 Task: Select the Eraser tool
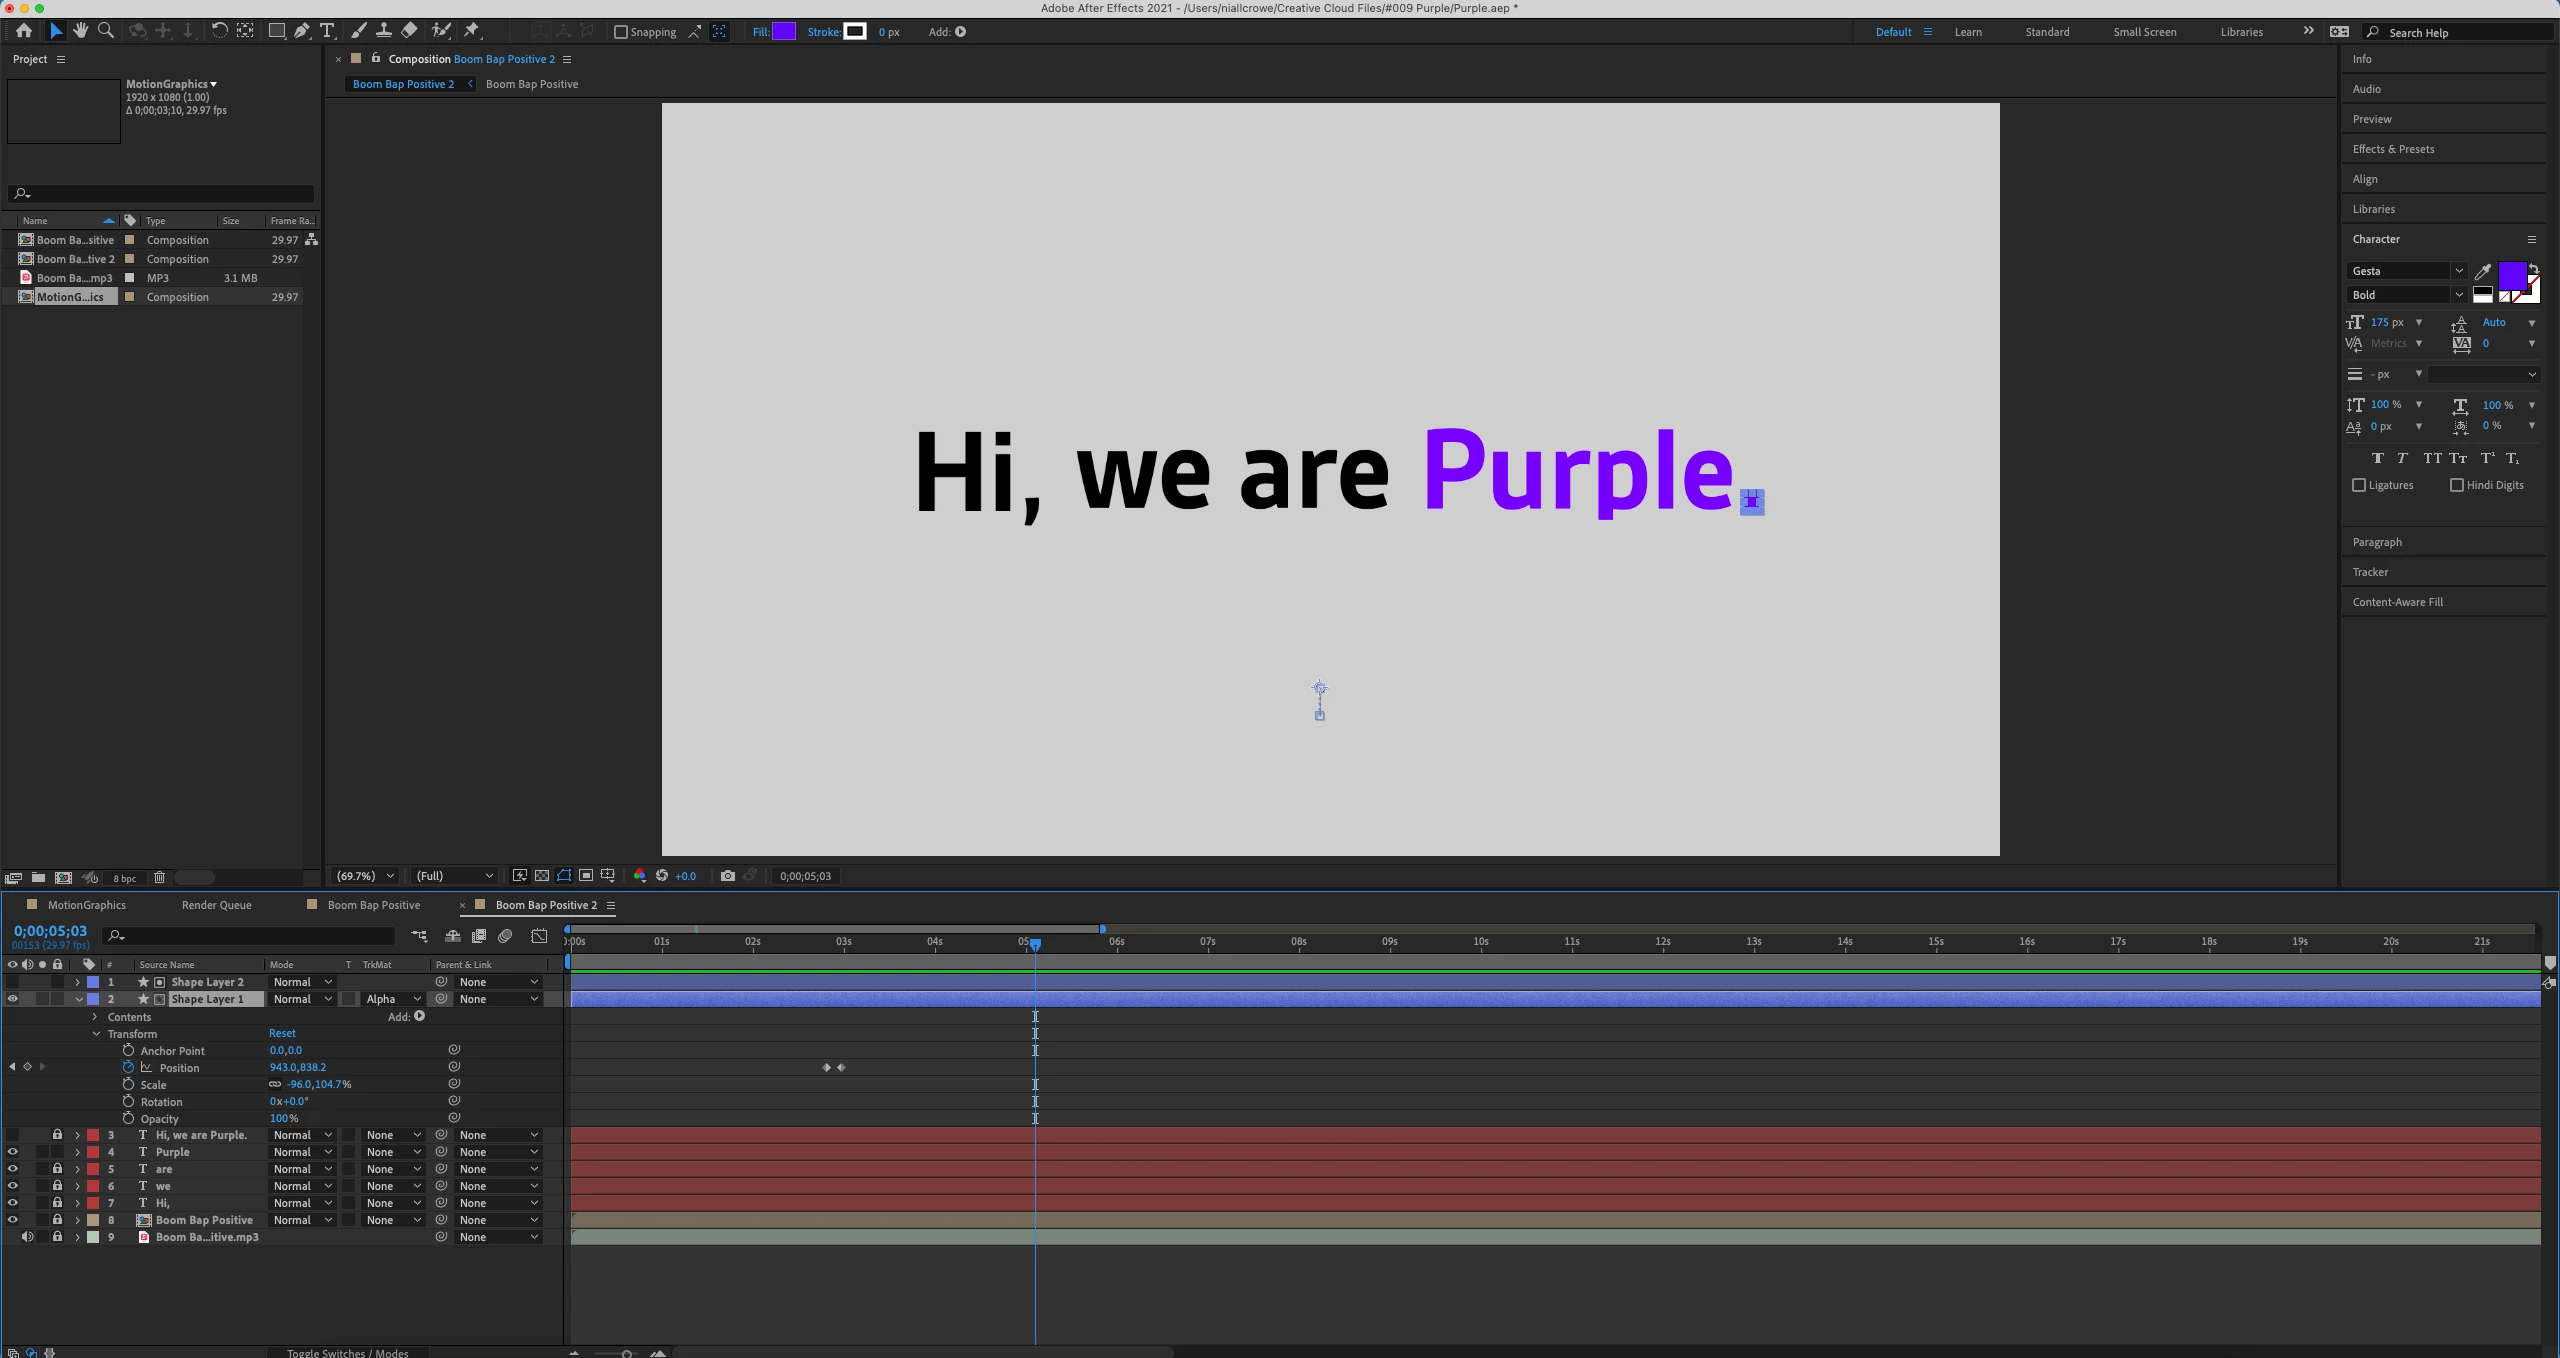(409, 31)
